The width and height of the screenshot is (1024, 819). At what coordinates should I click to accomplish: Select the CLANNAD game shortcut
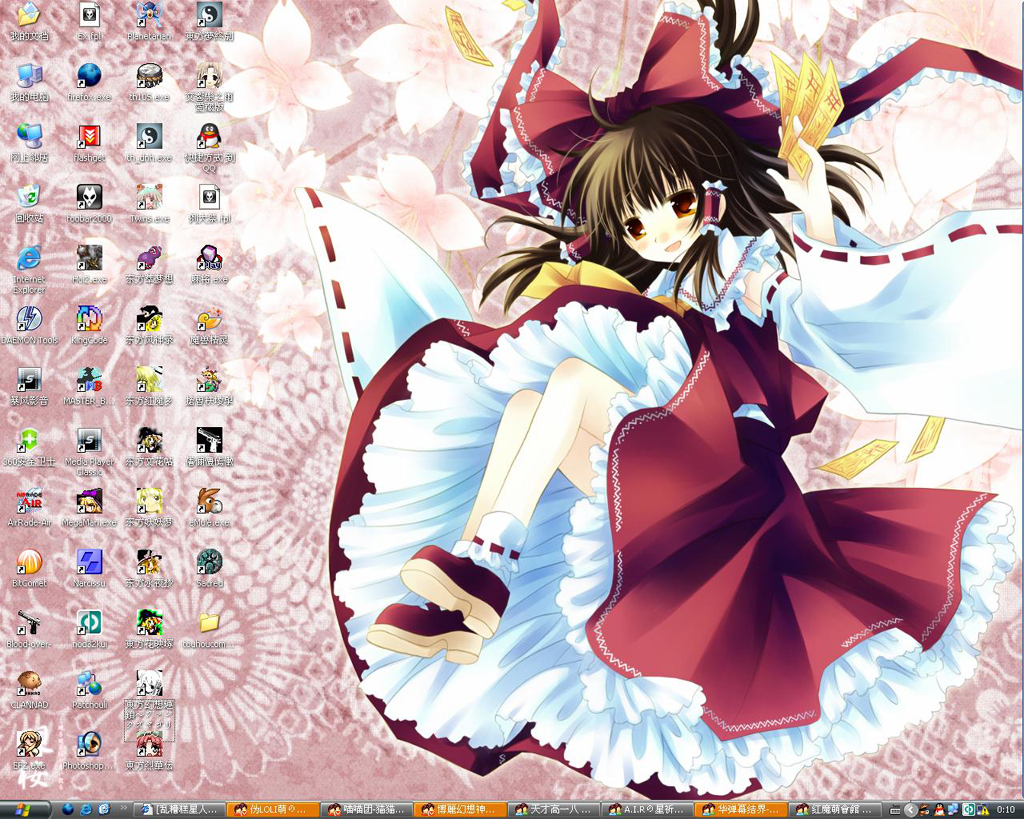[x=29, y=690]
